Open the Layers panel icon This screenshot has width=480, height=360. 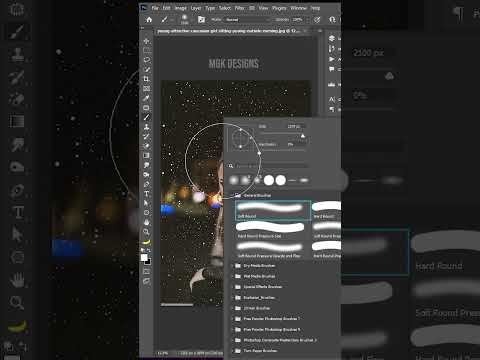[332, 38]
